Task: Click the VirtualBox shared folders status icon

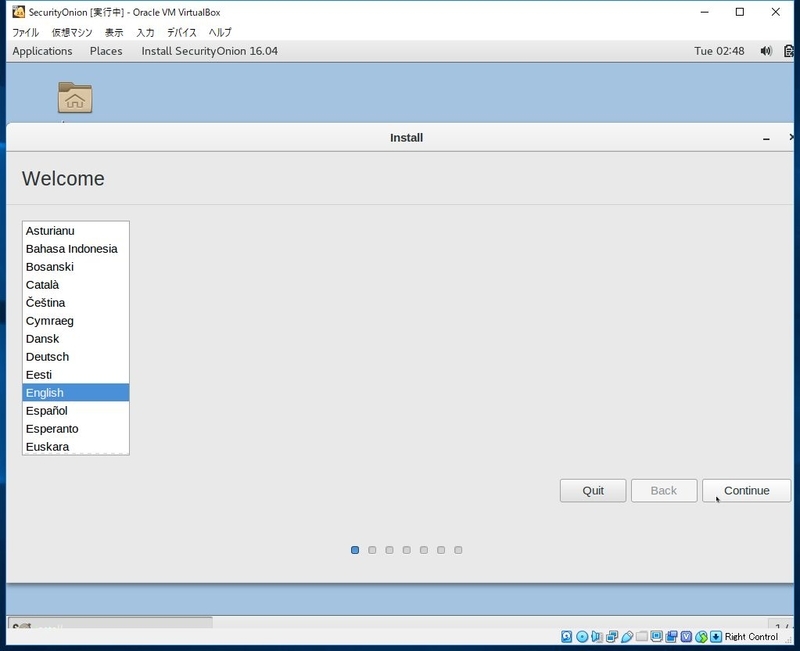Action: point(642,636)
